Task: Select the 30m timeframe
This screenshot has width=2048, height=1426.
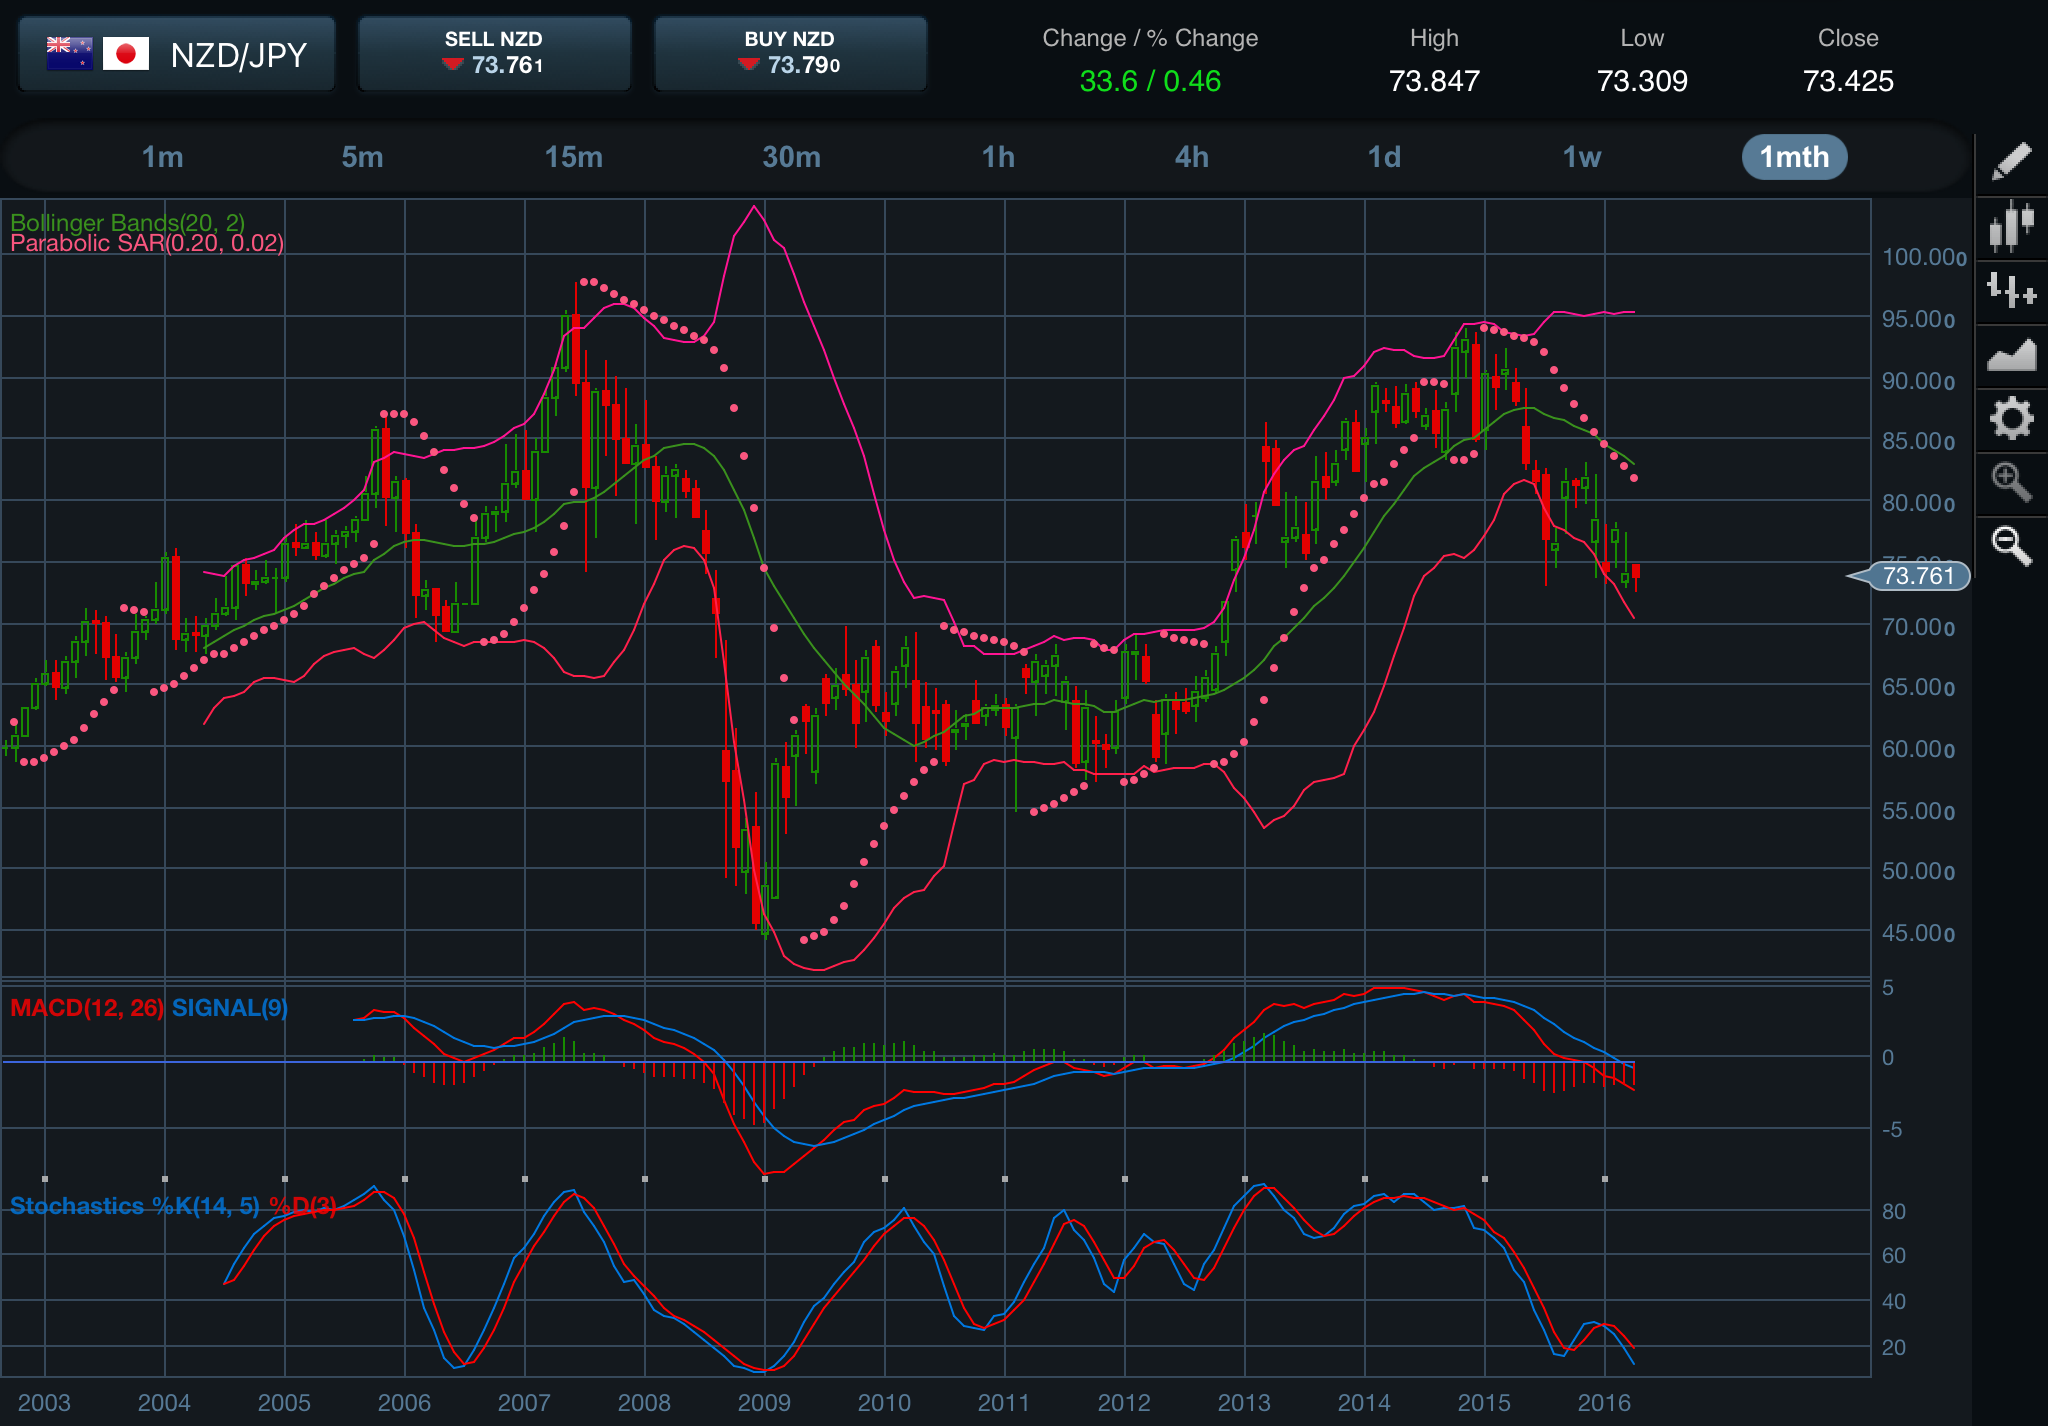Action: pyautogui.click(x=791, y=157)
